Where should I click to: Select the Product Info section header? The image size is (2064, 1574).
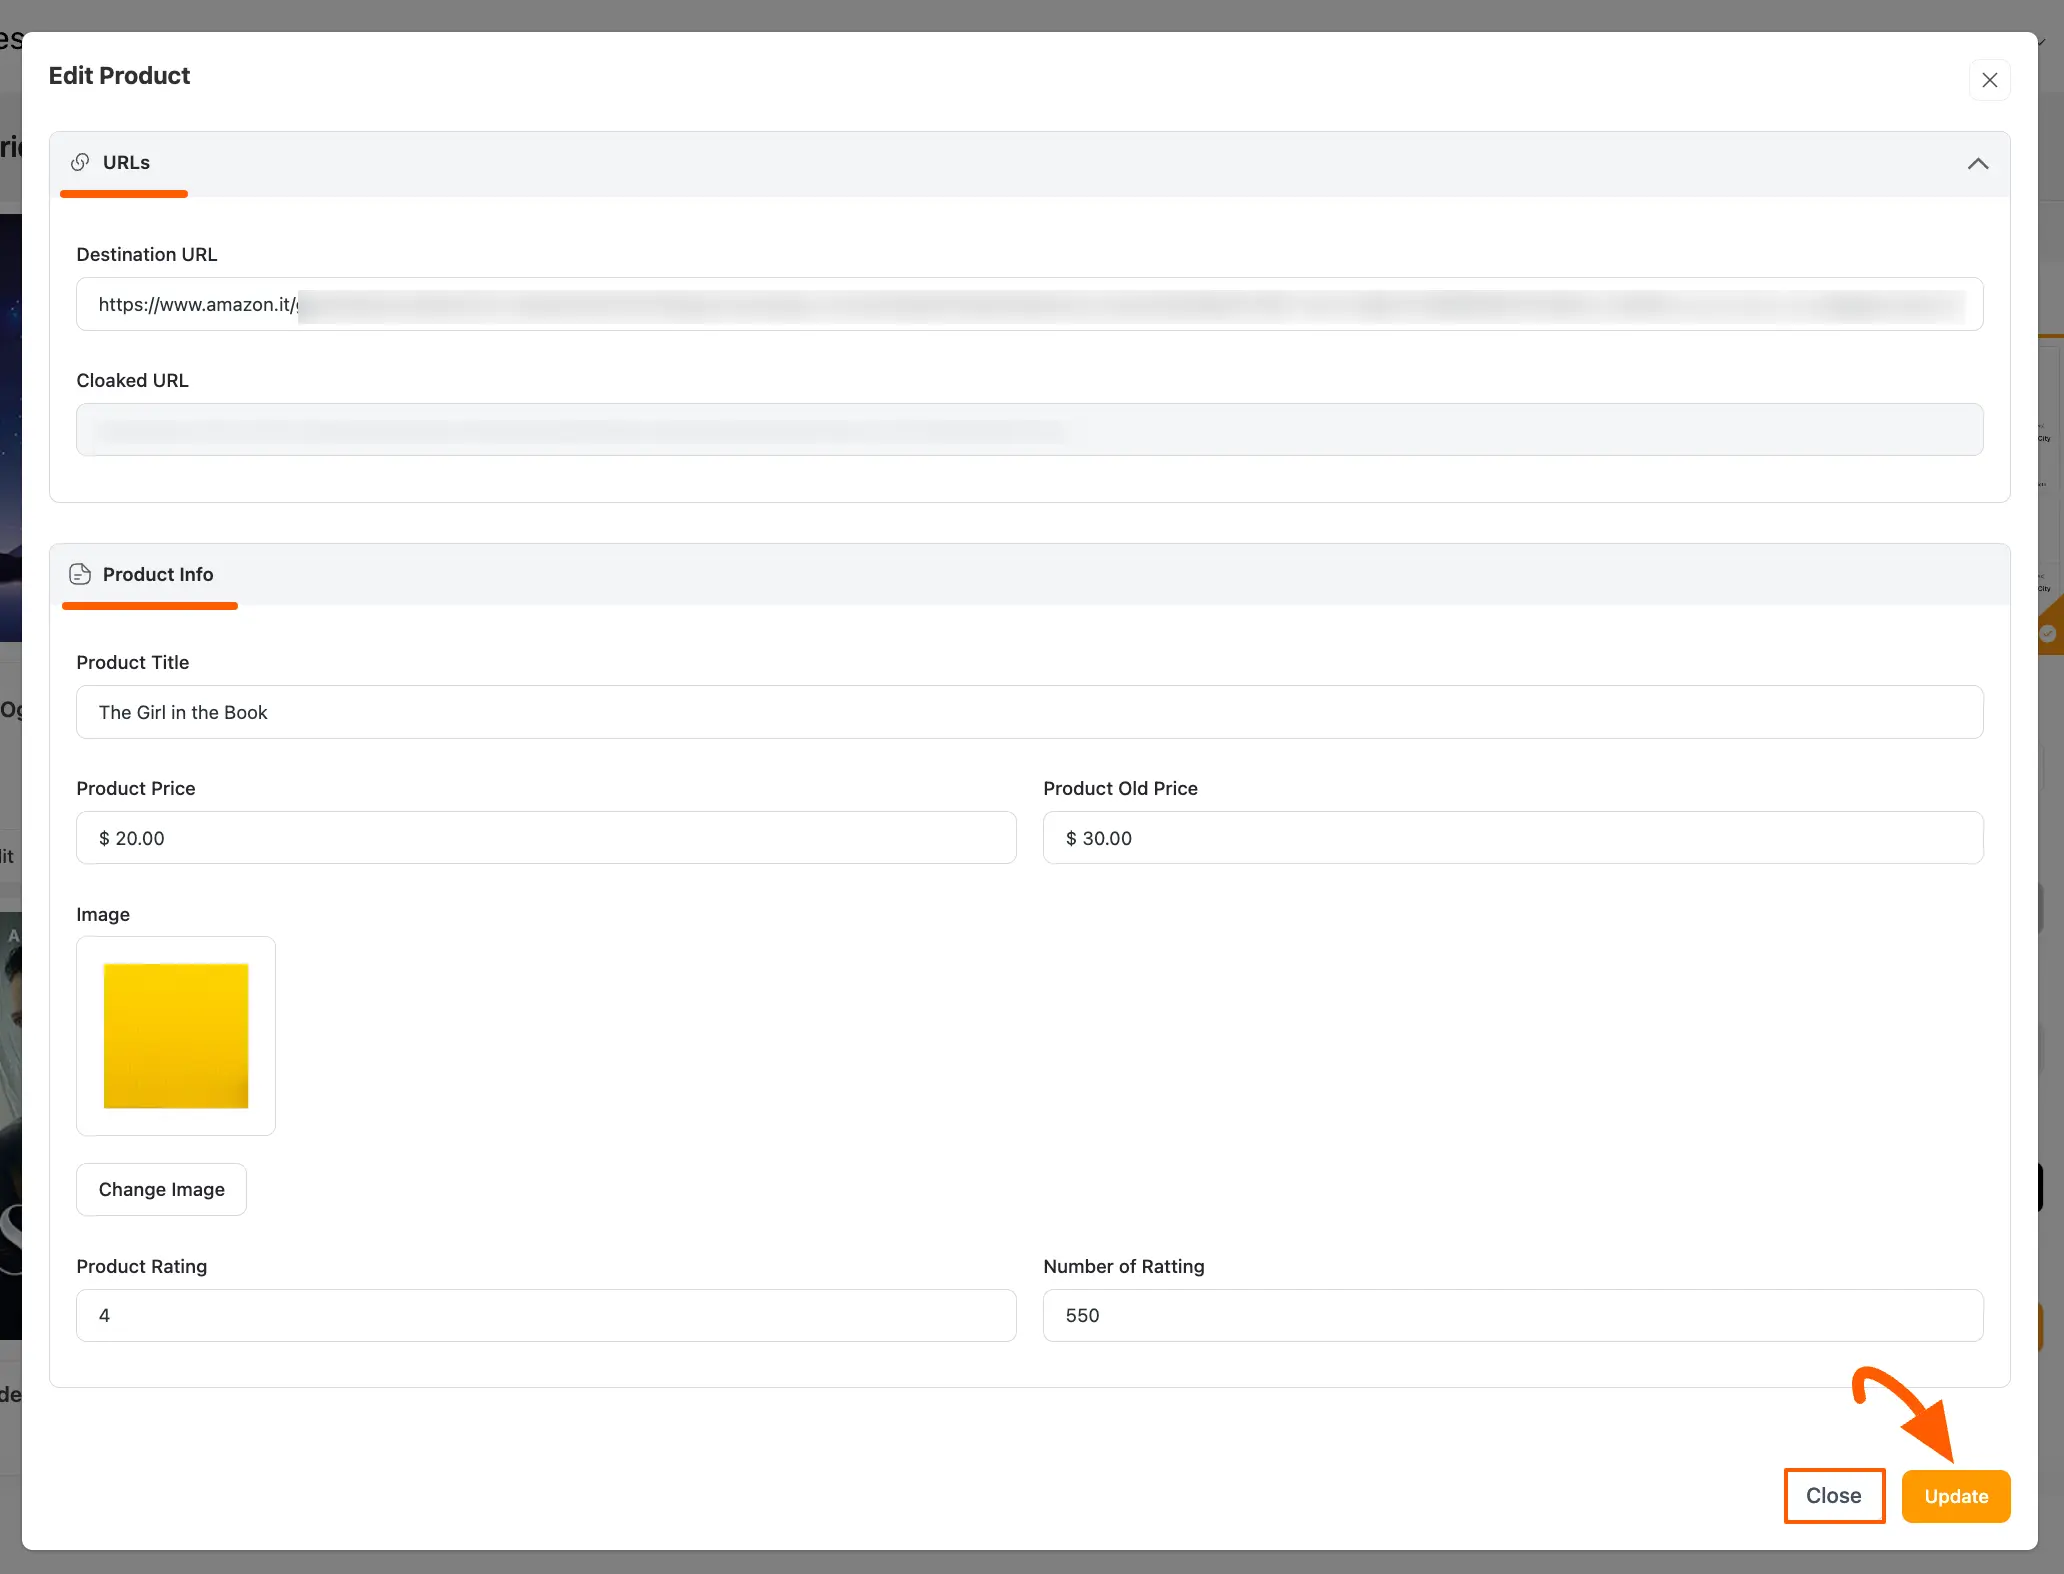(x=158, y=575)
